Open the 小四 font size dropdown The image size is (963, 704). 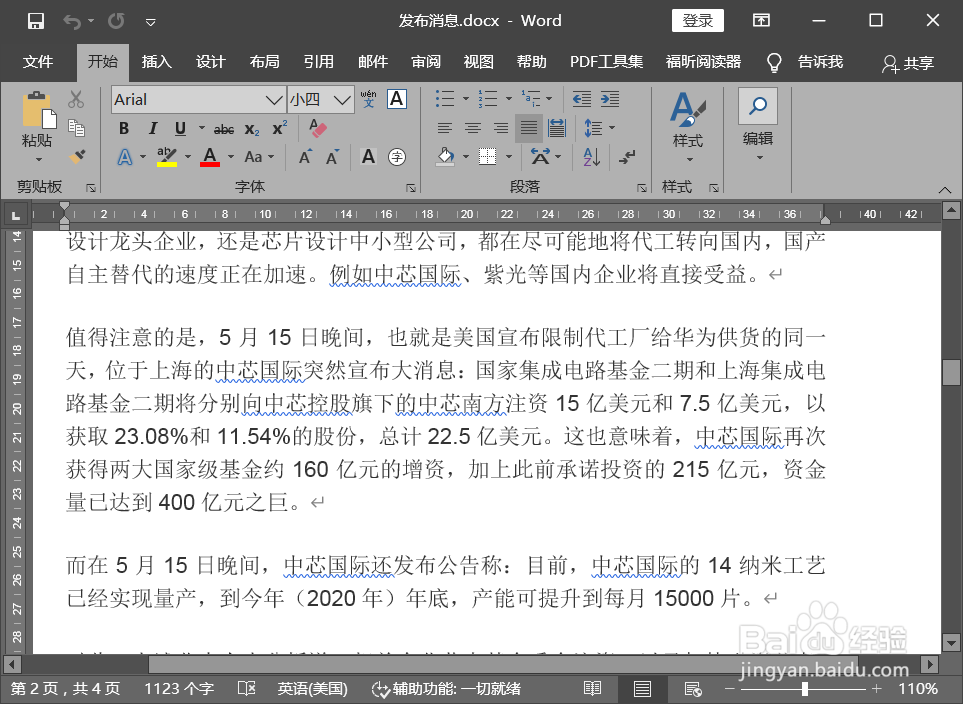coord(342,100)
